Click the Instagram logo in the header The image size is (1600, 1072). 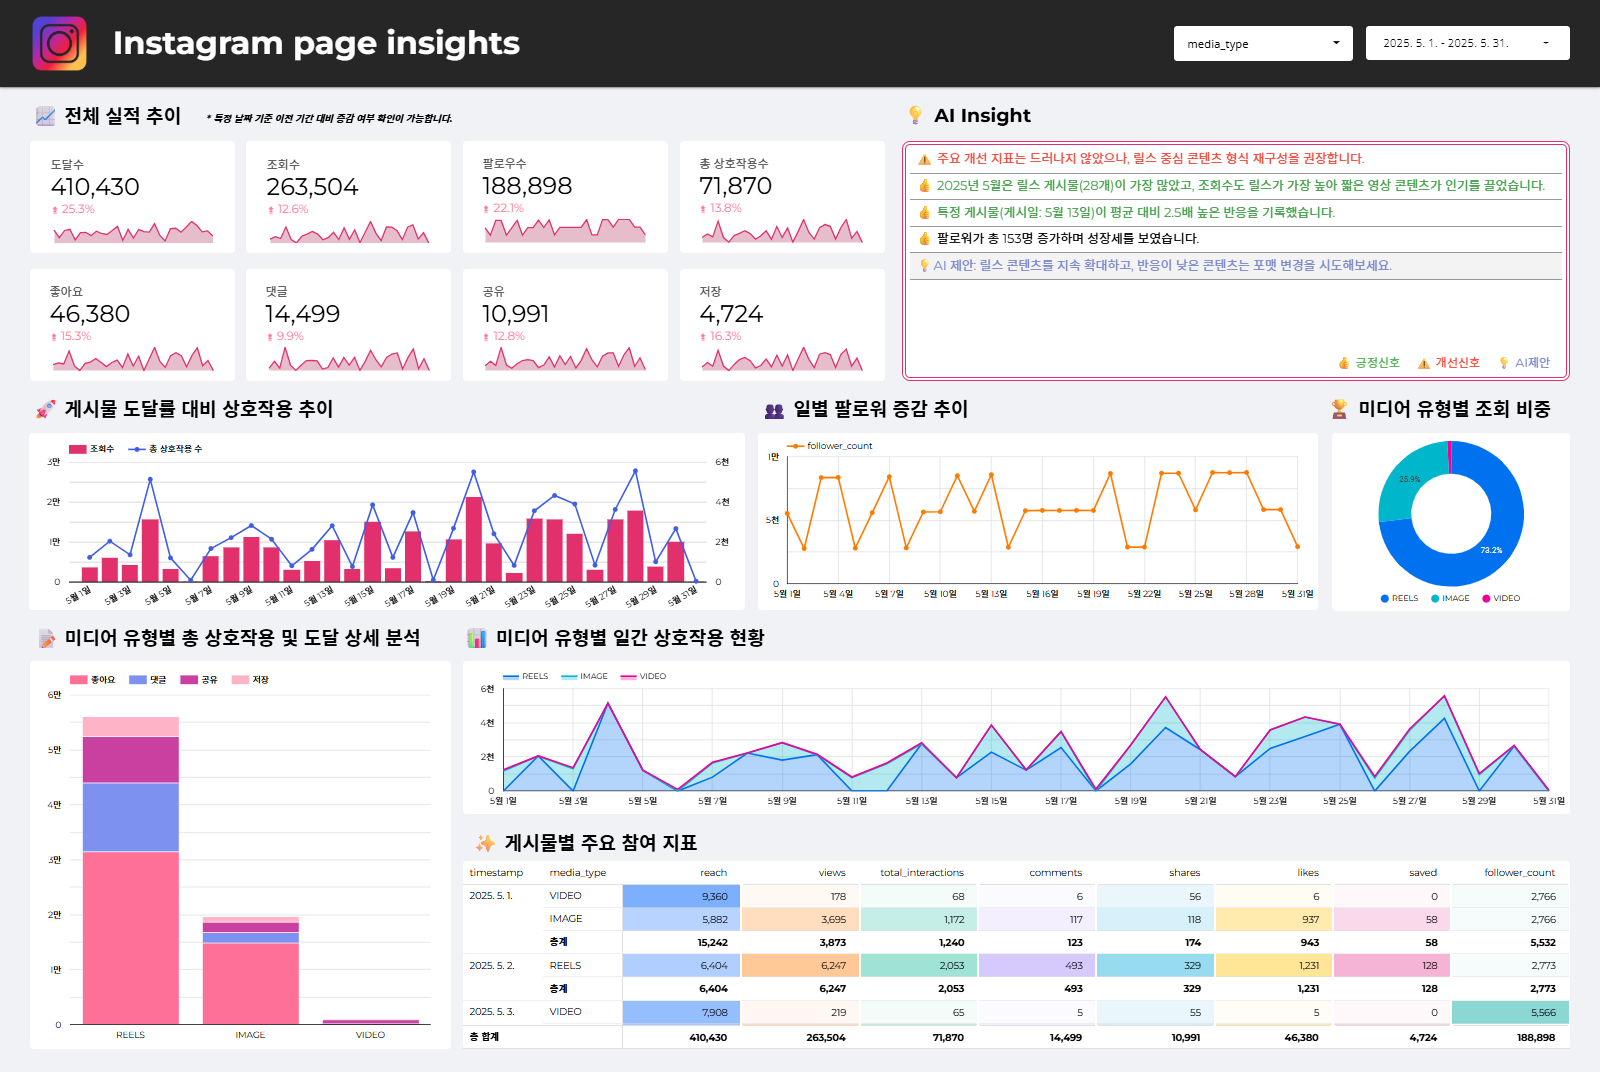click(59, 43)
